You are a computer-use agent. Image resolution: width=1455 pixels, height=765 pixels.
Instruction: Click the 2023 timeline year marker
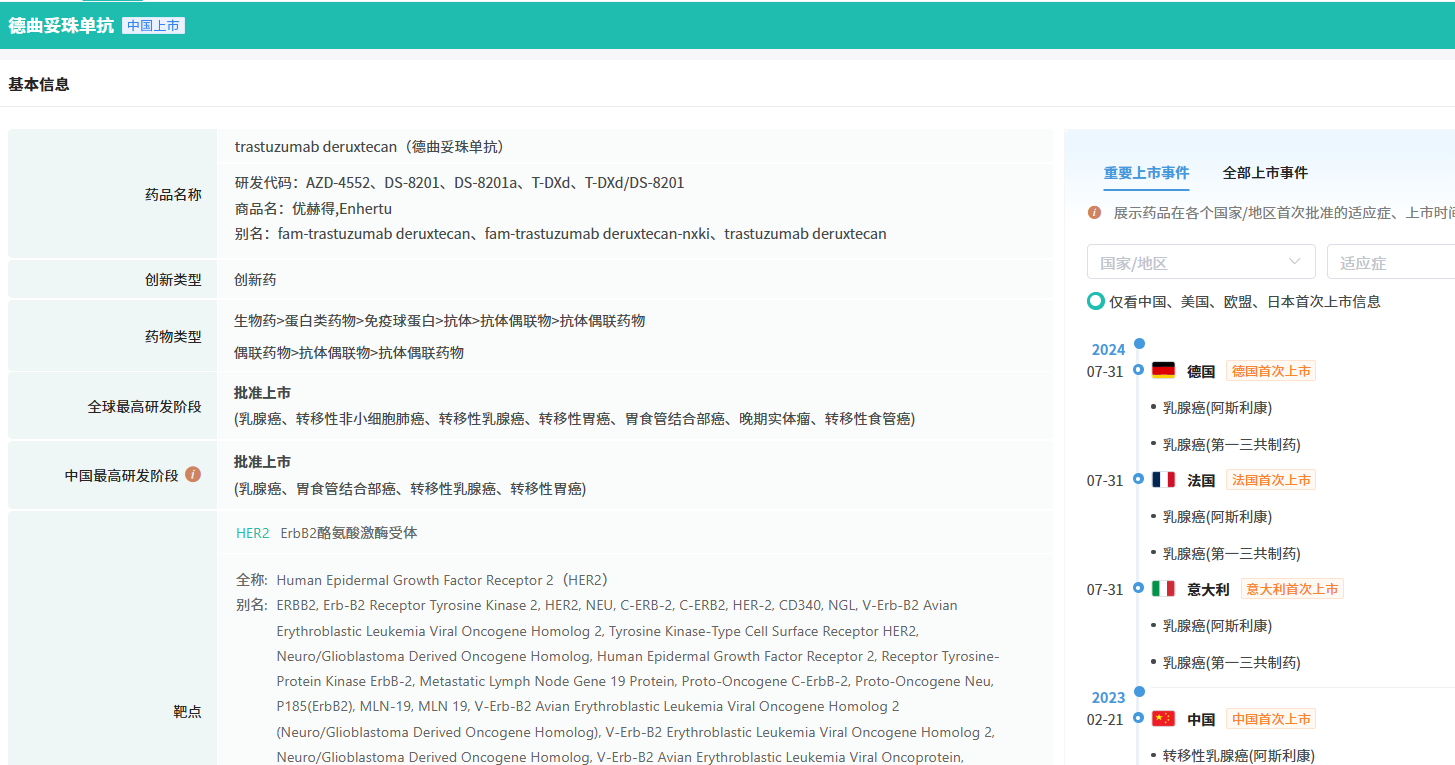[x=1108, y=697]
